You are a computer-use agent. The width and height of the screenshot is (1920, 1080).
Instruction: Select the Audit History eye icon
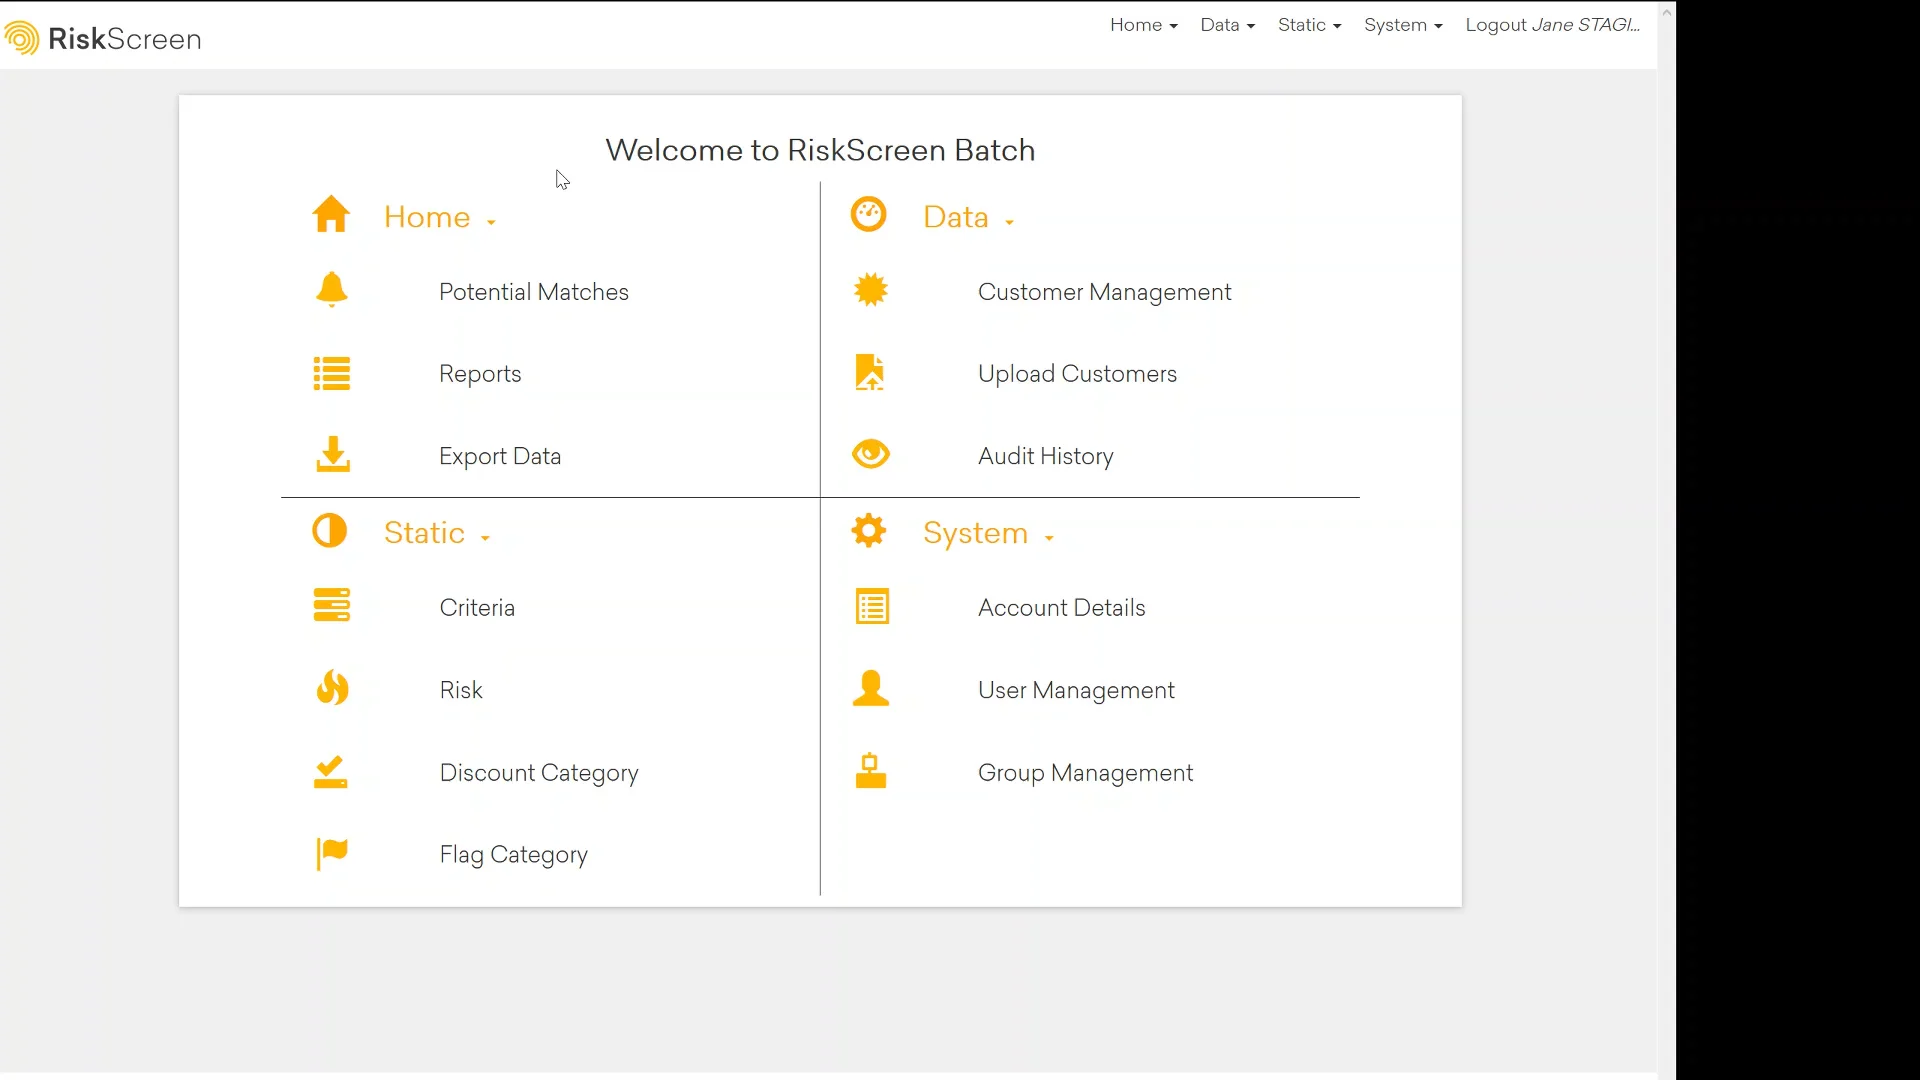(x=870, y=453)
